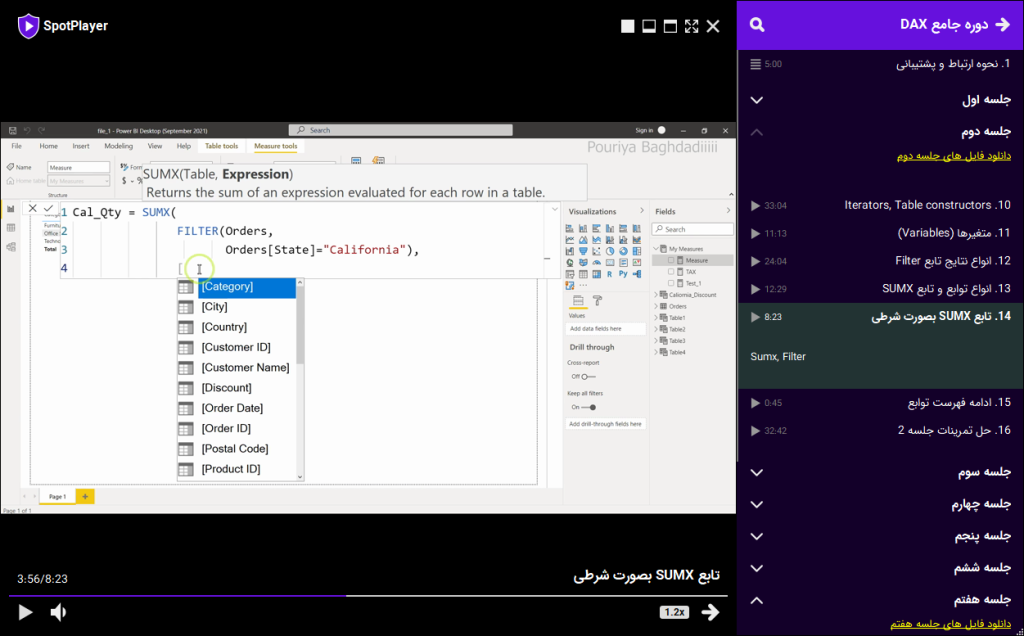Open the Home table dropdown
Screen dimensions: 1024x636
click(x=78, y=181)
